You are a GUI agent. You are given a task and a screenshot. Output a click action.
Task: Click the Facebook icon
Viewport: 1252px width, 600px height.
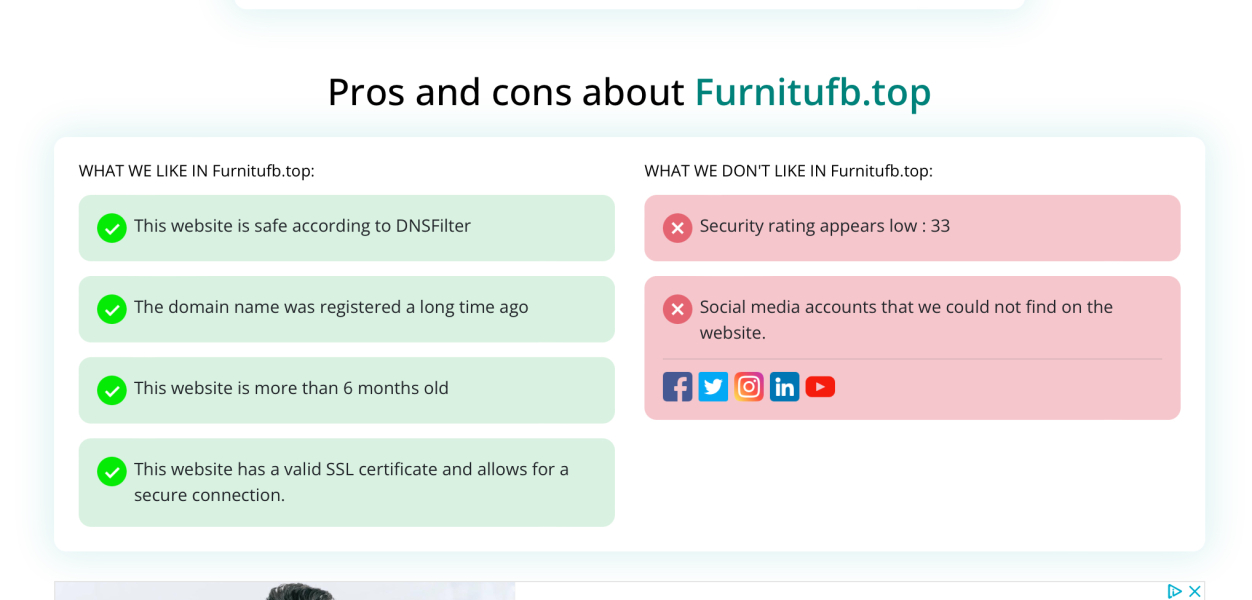(677, 386)
